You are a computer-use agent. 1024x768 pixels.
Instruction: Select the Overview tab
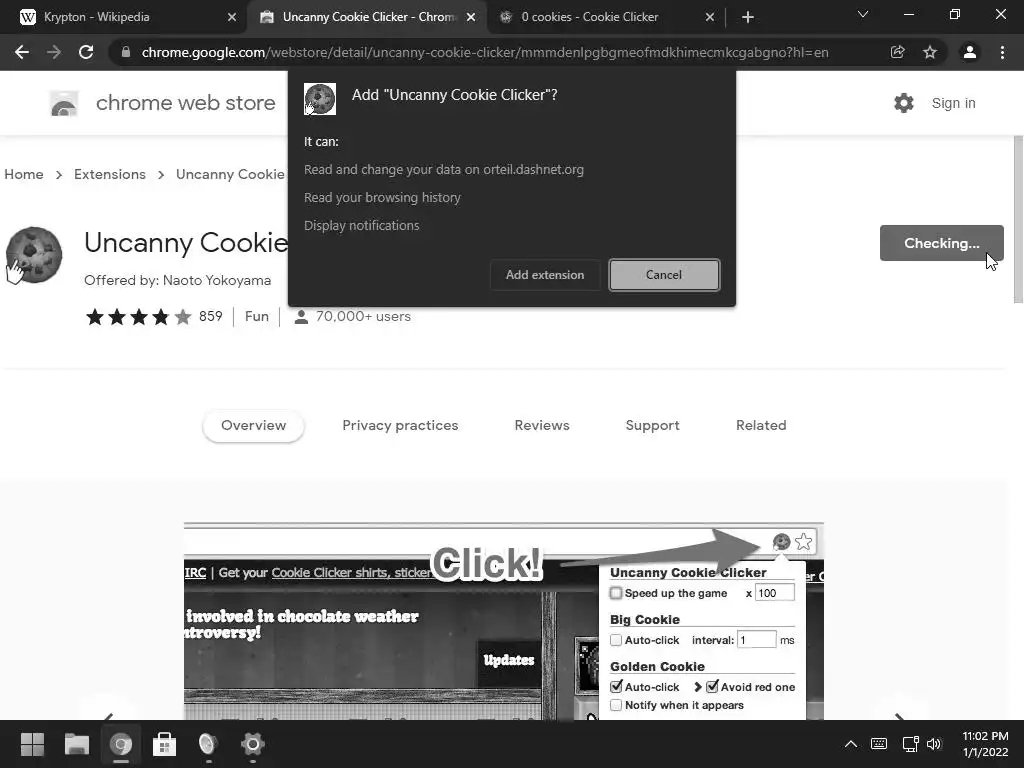point(253,425)
